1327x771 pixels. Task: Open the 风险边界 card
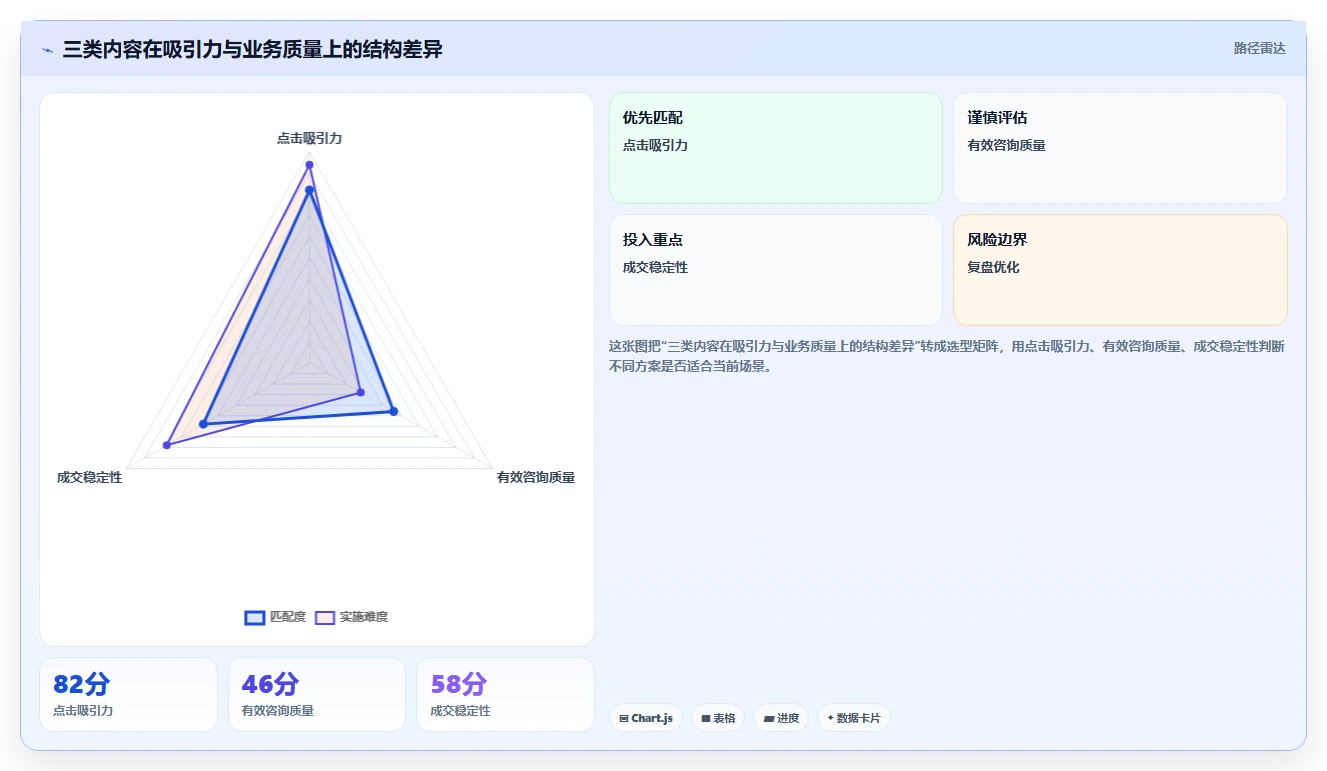[x=1120, y=270]
